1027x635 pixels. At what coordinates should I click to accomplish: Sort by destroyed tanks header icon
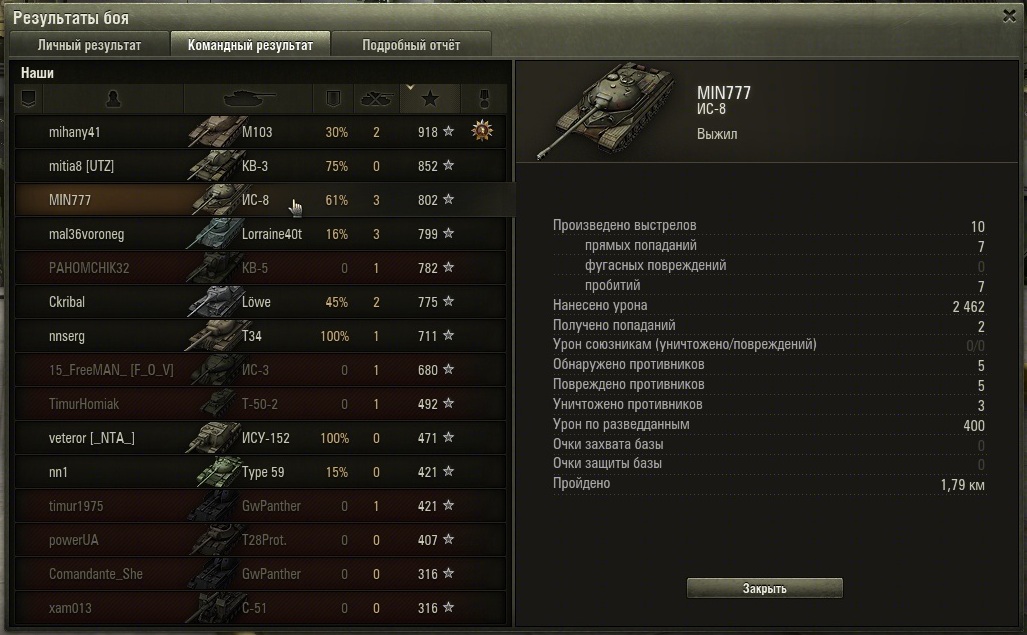tap(376, 99)
